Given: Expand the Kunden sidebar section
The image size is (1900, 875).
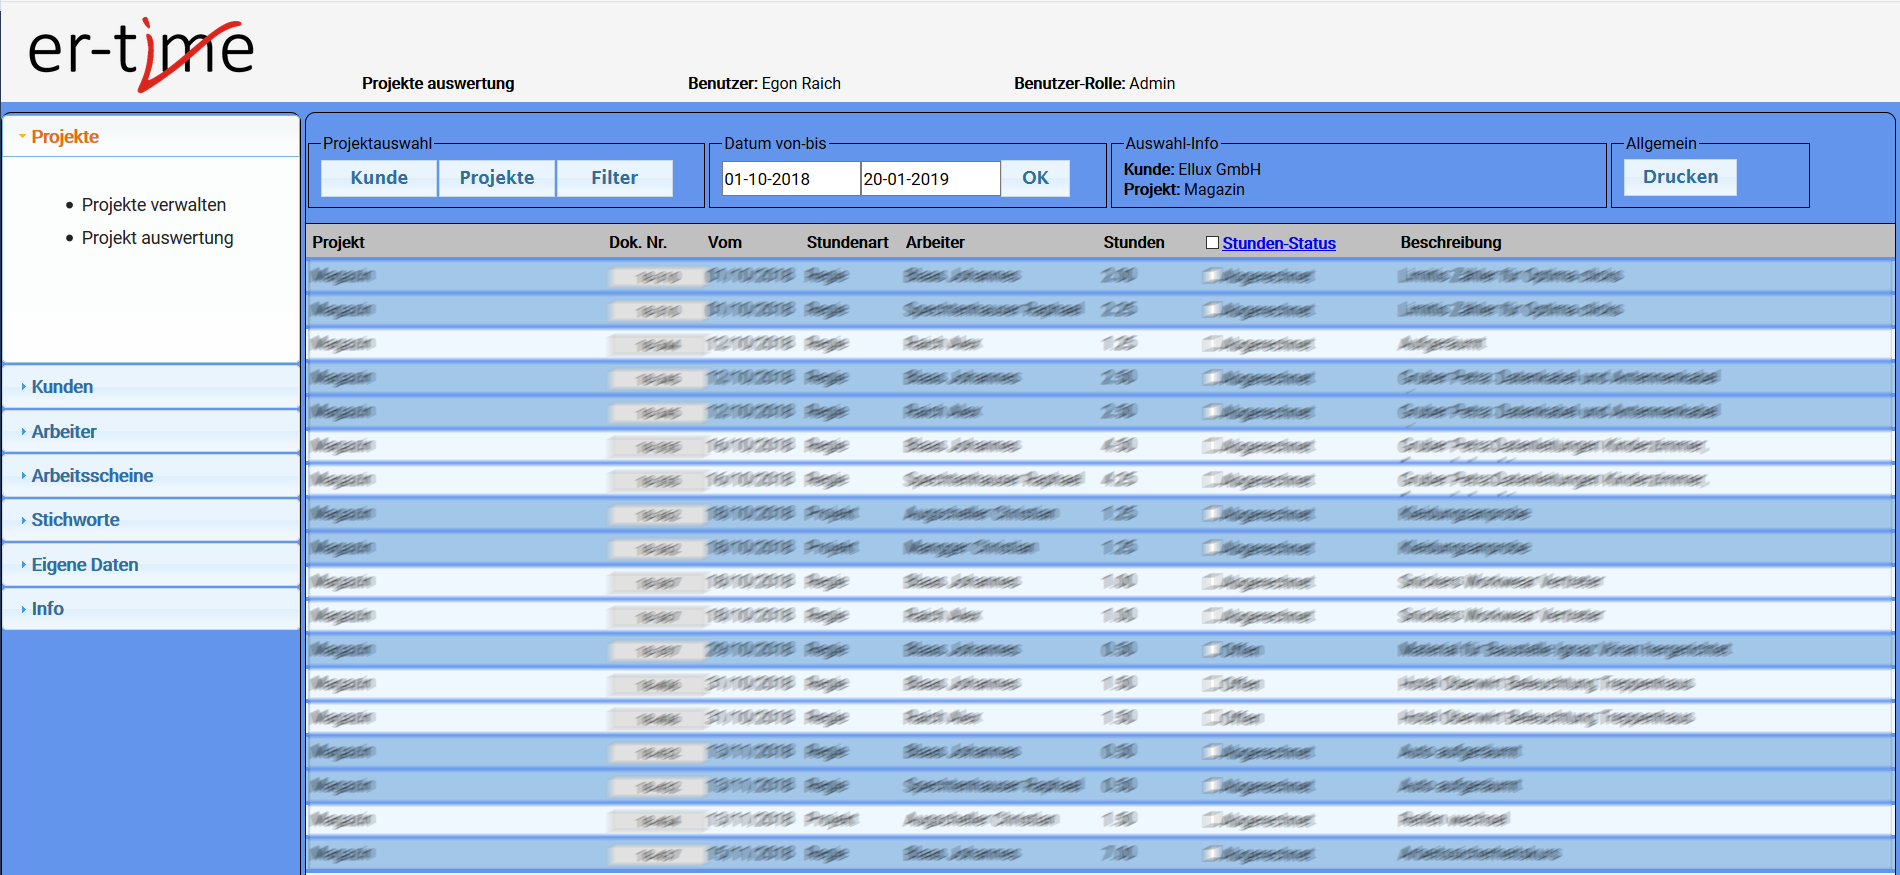Looking at the screenshot, I should click(62, 387).
